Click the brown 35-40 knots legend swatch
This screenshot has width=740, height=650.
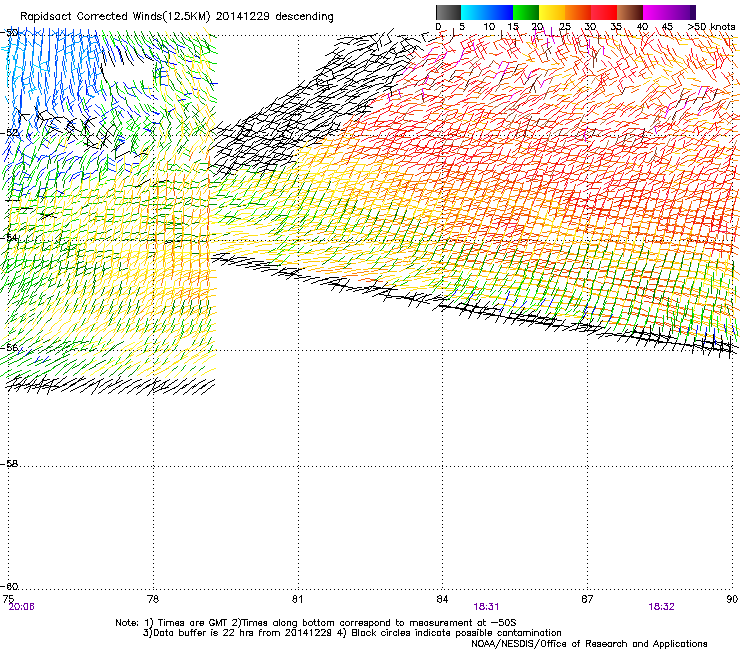[x=630, y=12]
